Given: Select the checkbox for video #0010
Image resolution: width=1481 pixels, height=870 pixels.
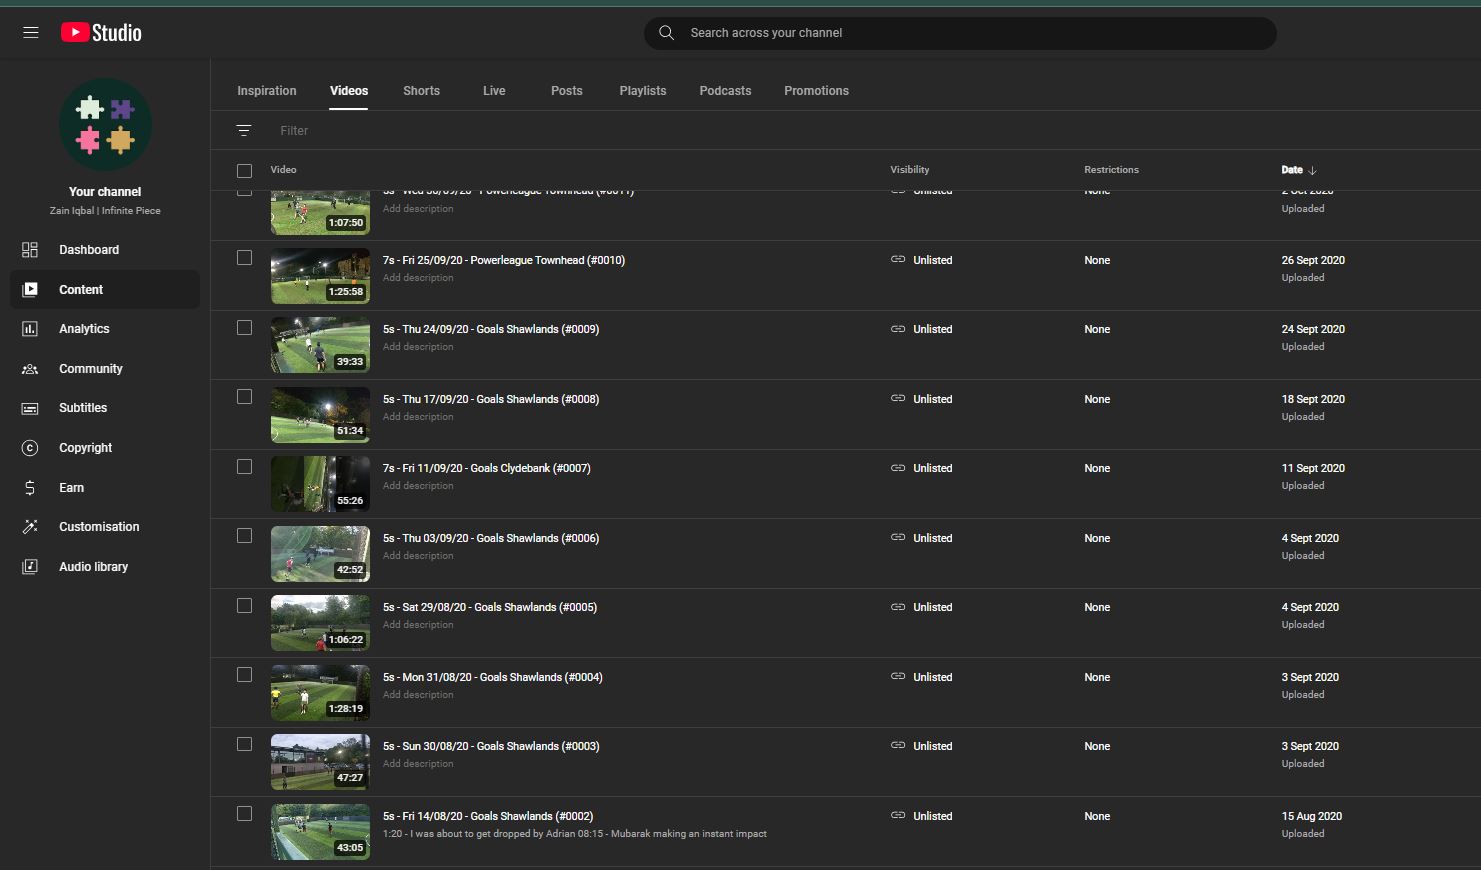Looking at the screenshot, I should point(244,258).
